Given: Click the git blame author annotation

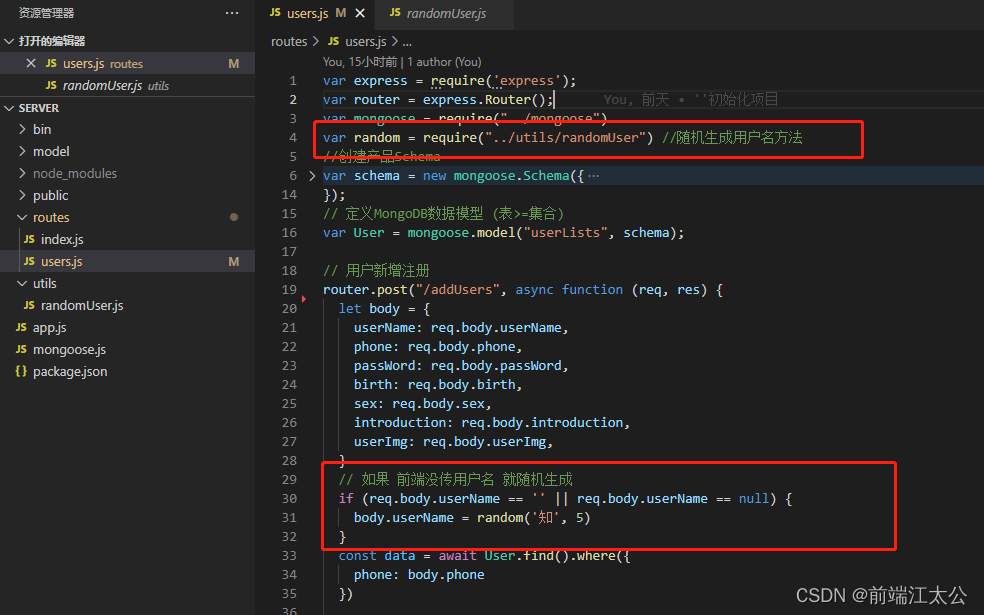Looking at the screenshot, I should (402, 62).
